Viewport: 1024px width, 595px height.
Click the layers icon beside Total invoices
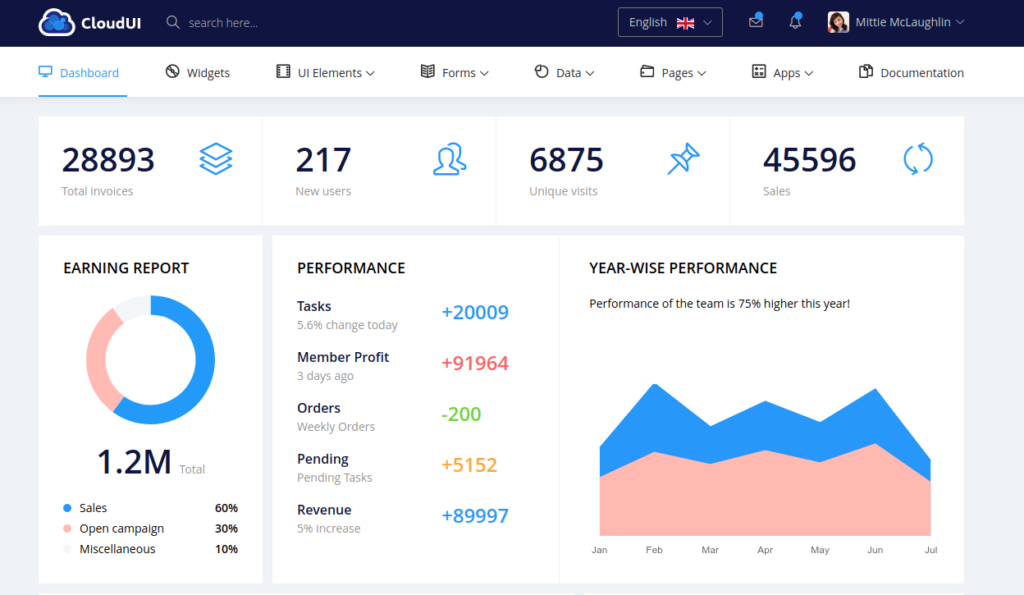point(216,159)
